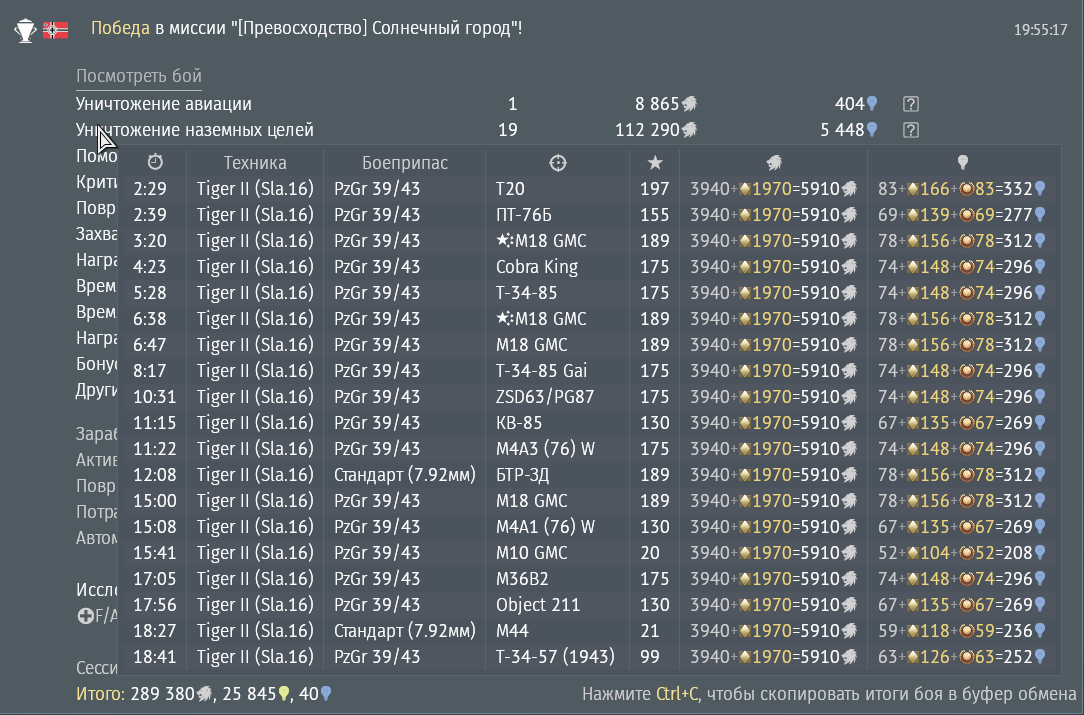Select the "Уничтожение авиации" reward row

point(164,104)
